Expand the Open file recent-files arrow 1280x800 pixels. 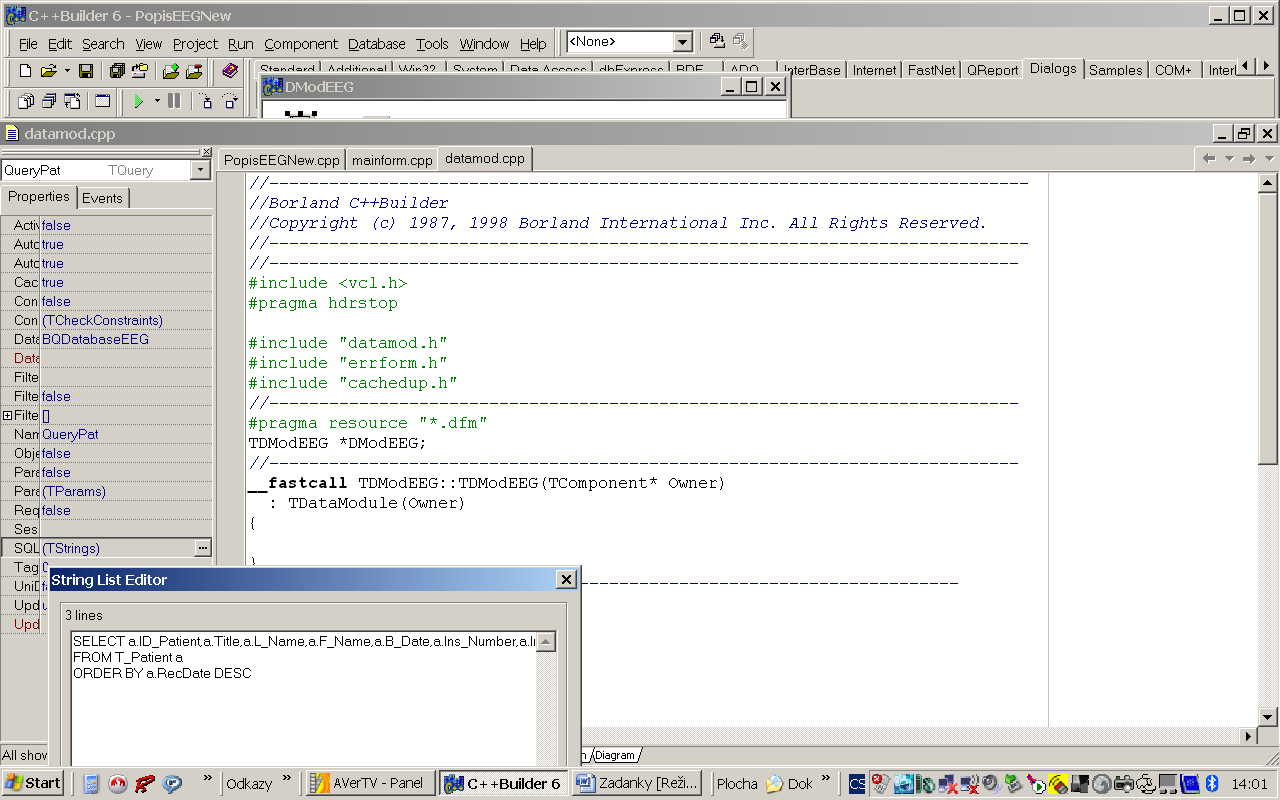tap(67, 71)
